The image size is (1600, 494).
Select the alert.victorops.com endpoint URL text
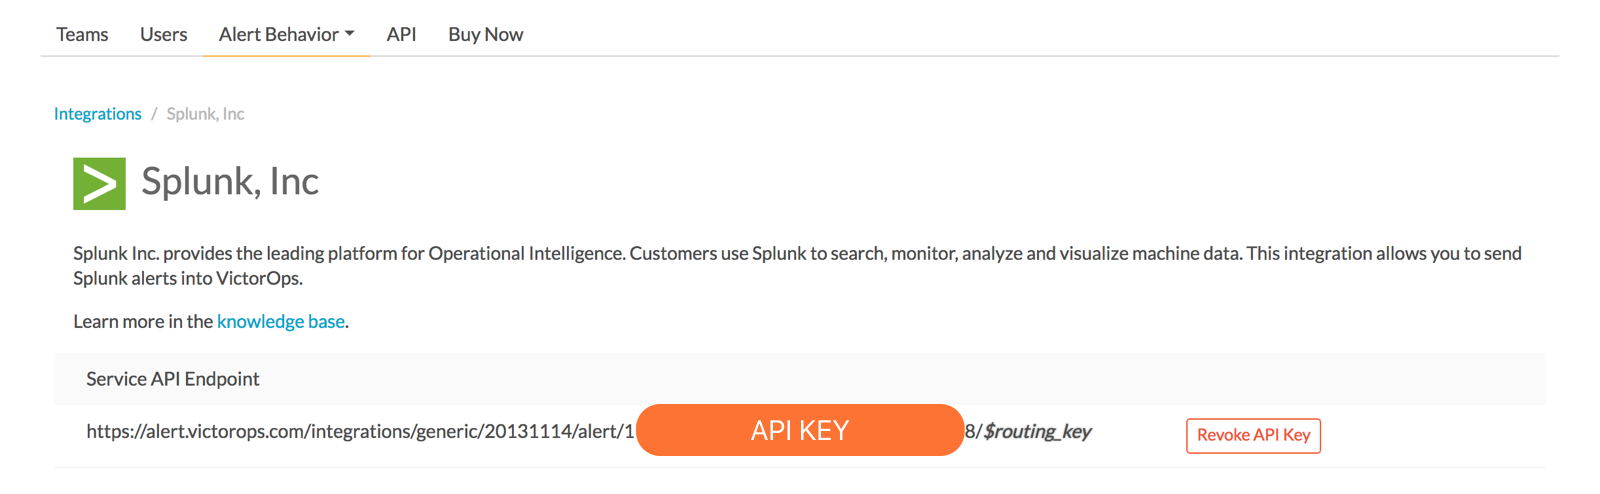(360, 431)
